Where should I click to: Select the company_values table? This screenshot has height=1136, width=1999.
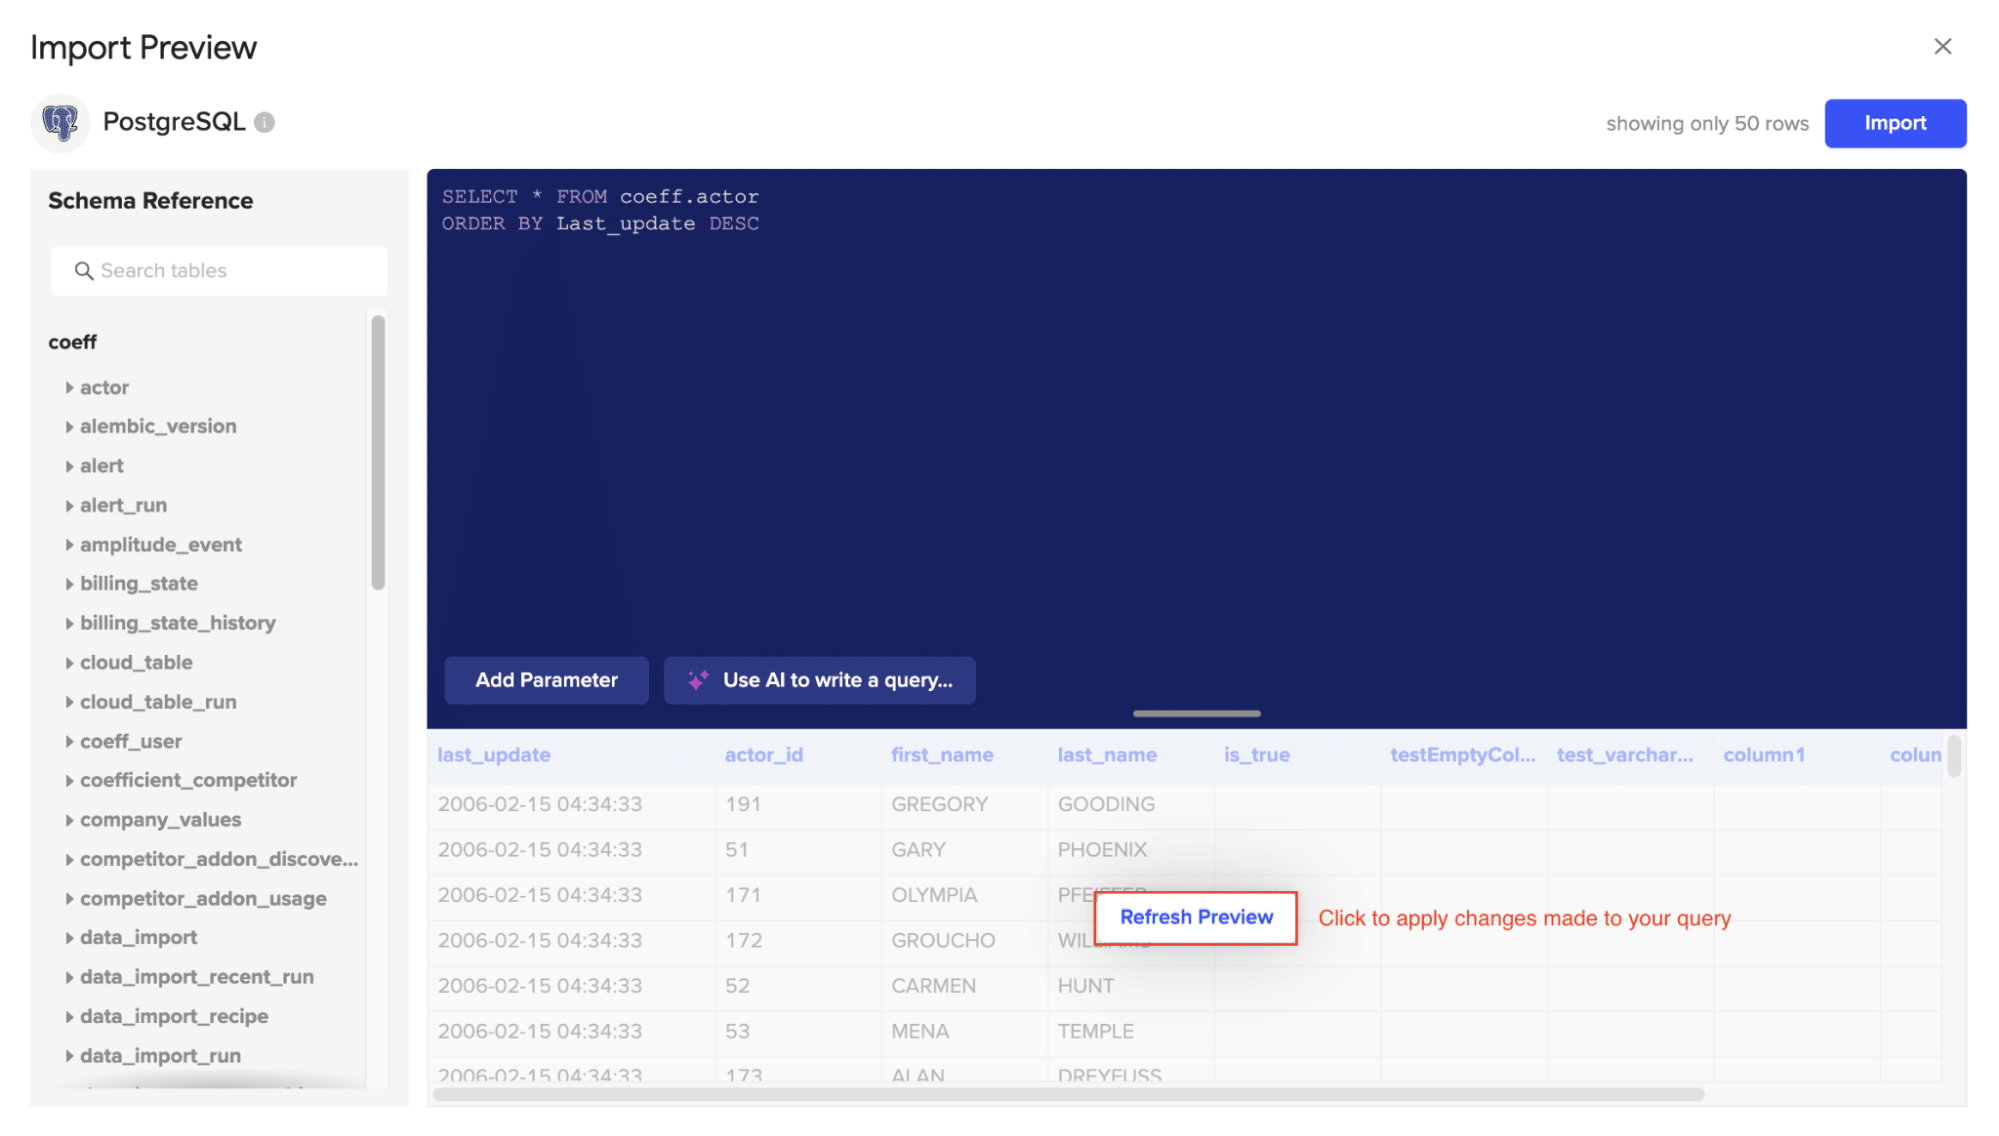[160, 820]
